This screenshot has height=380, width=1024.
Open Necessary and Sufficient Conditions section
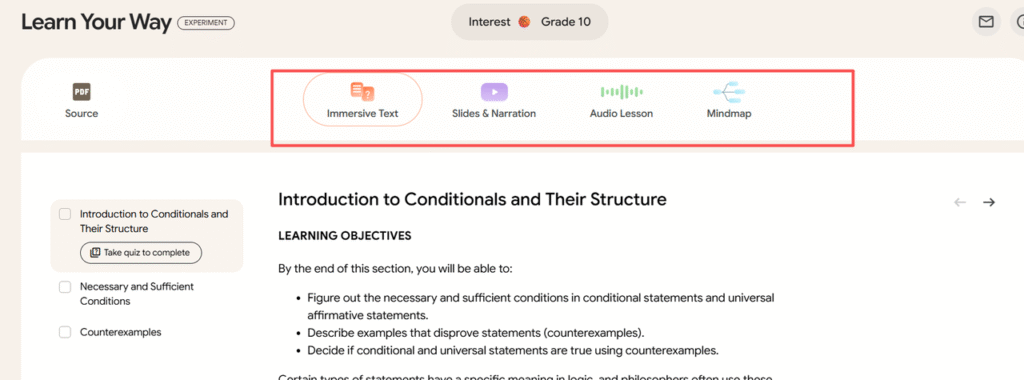pos(136,294)
